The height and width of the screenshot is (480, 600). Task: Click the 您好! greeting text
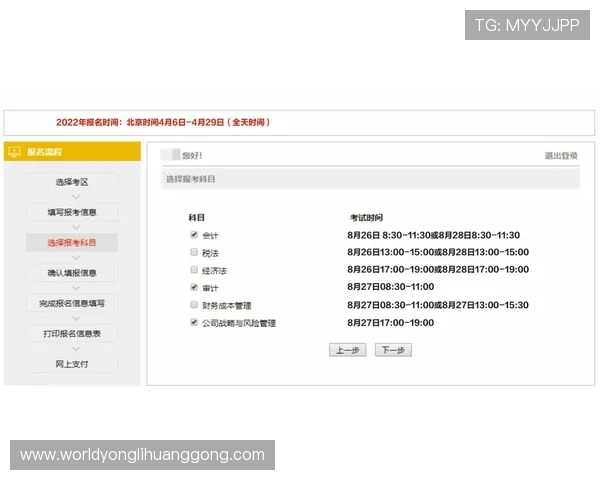(x=192, y=155)
